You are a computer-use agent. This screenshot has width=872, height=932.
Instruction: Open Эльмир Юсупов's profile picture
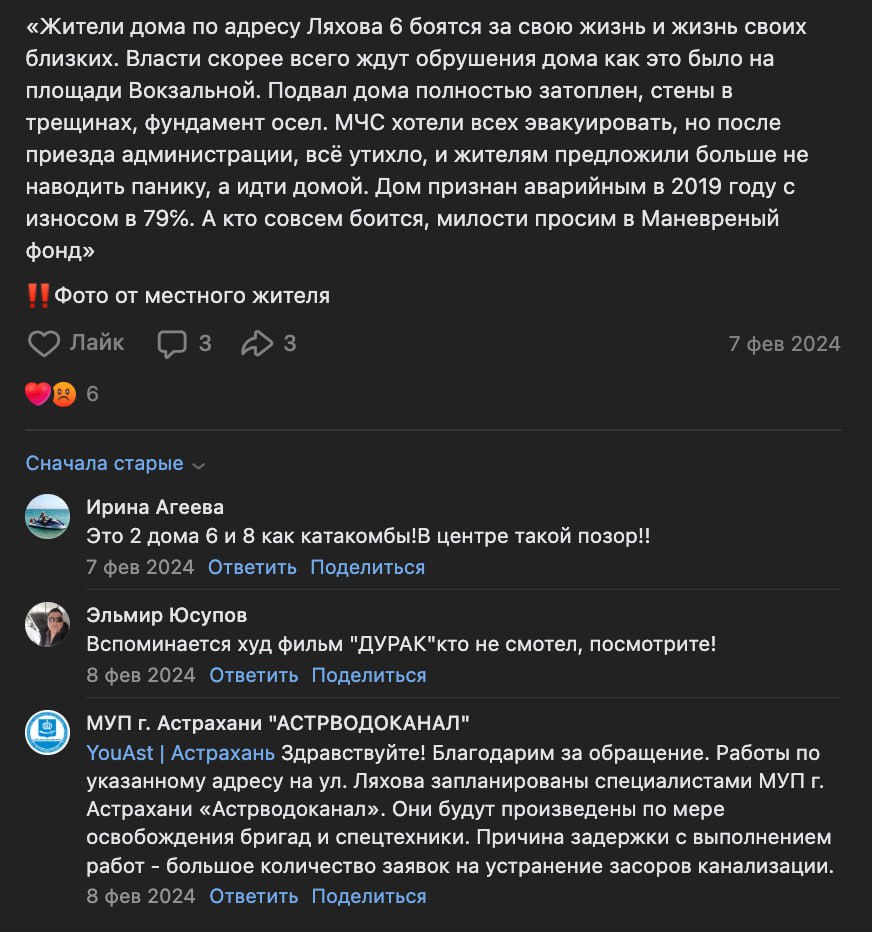click(x=48, y=624)
